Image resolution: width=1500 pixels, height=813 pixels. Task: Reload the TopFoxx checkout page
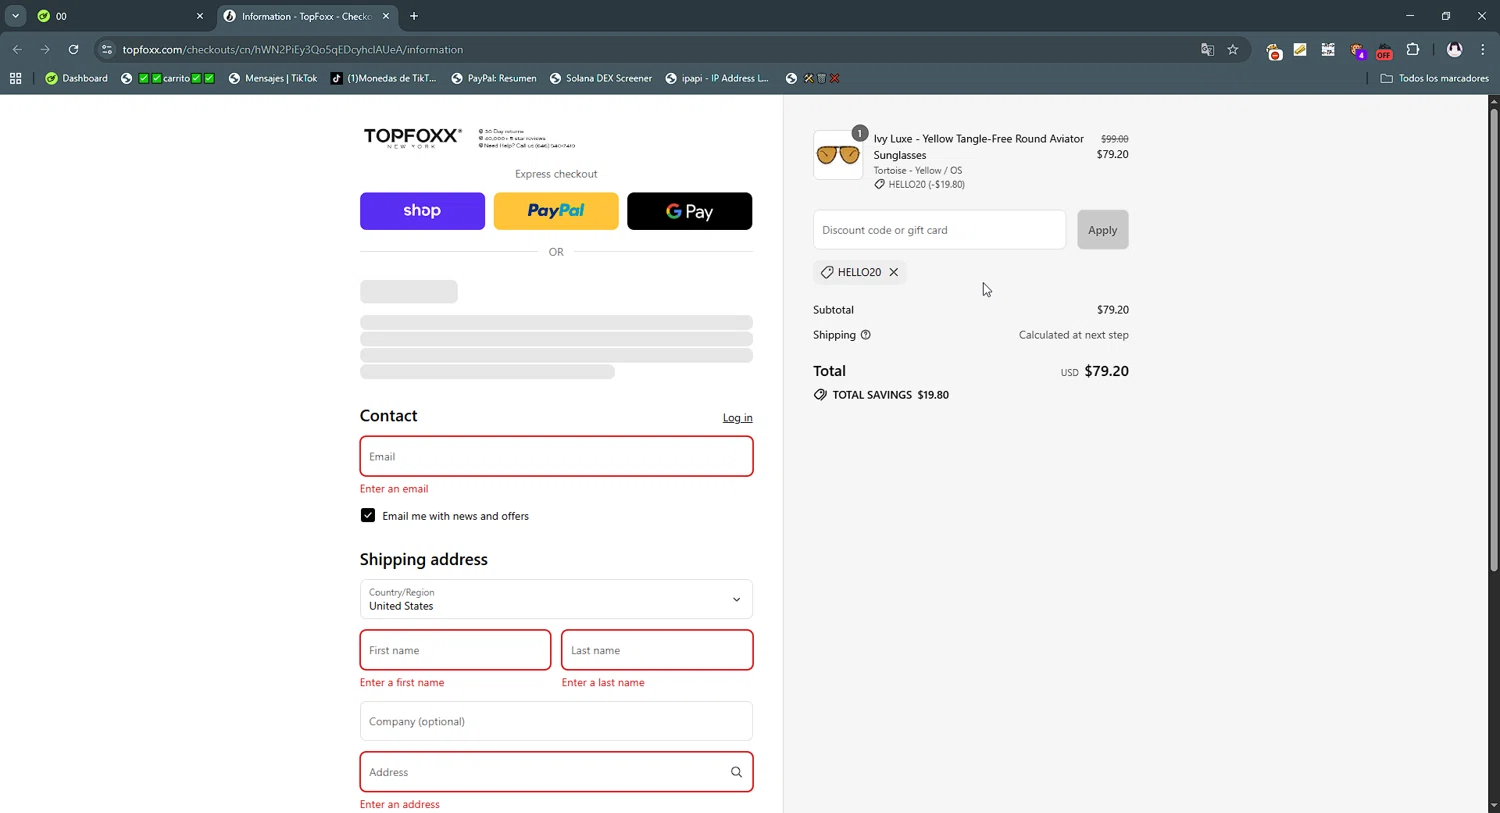(73, 49)
